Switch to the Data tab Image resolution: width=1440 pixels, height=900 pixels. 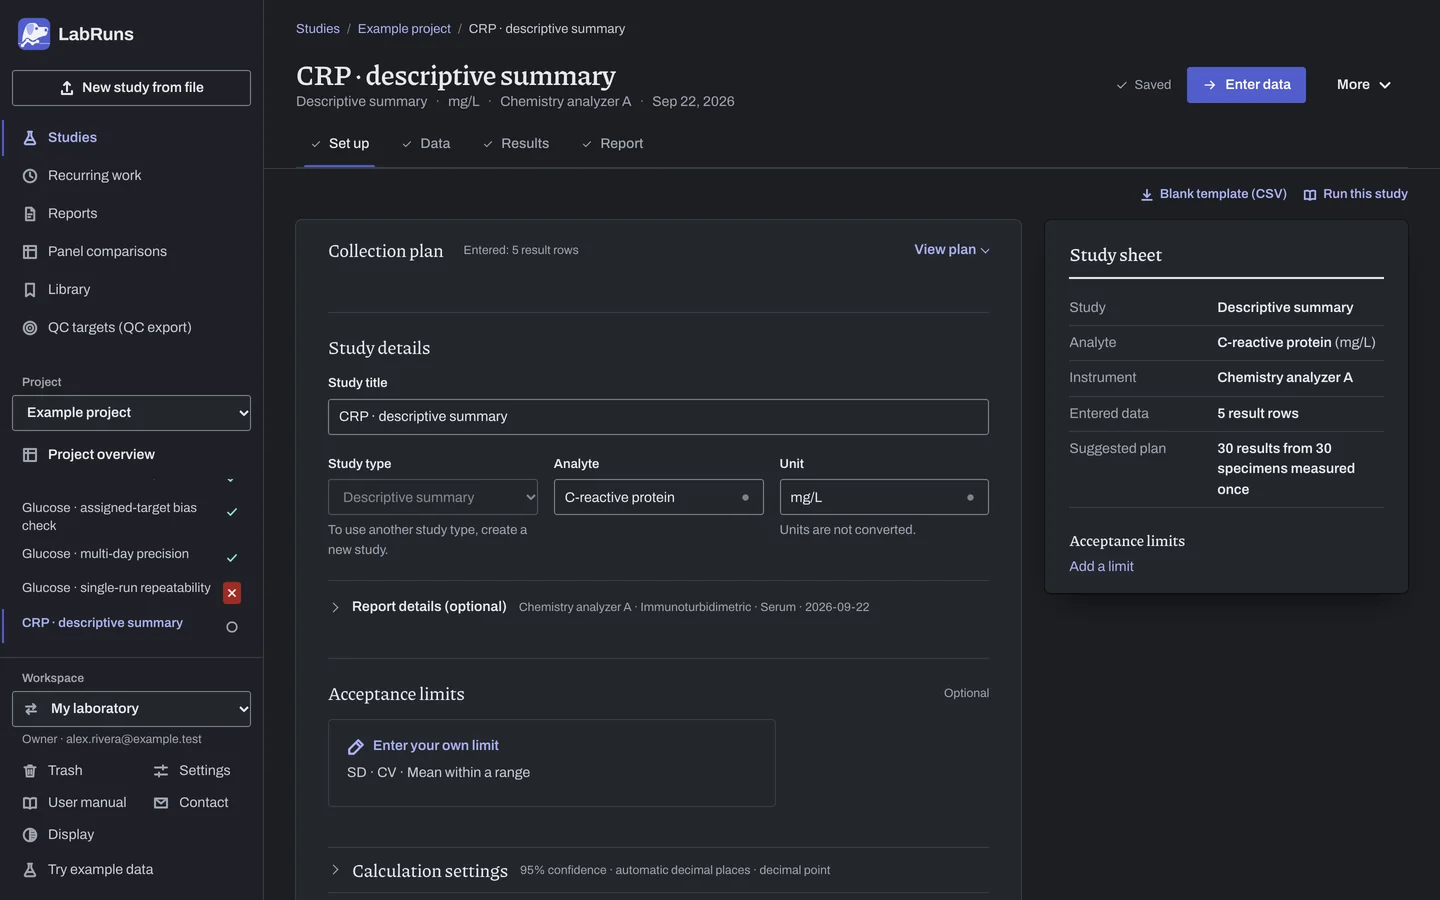pos(426,144)
